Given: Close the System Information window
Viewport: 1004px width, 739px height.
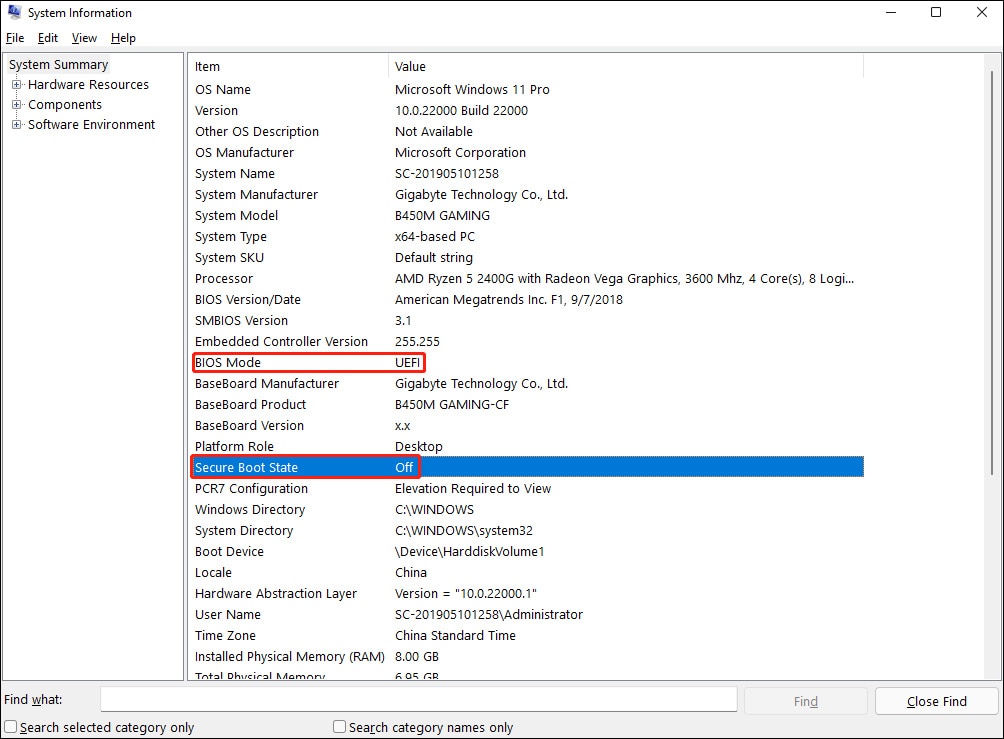Looking at the screenshot, I should click(982, 12).
